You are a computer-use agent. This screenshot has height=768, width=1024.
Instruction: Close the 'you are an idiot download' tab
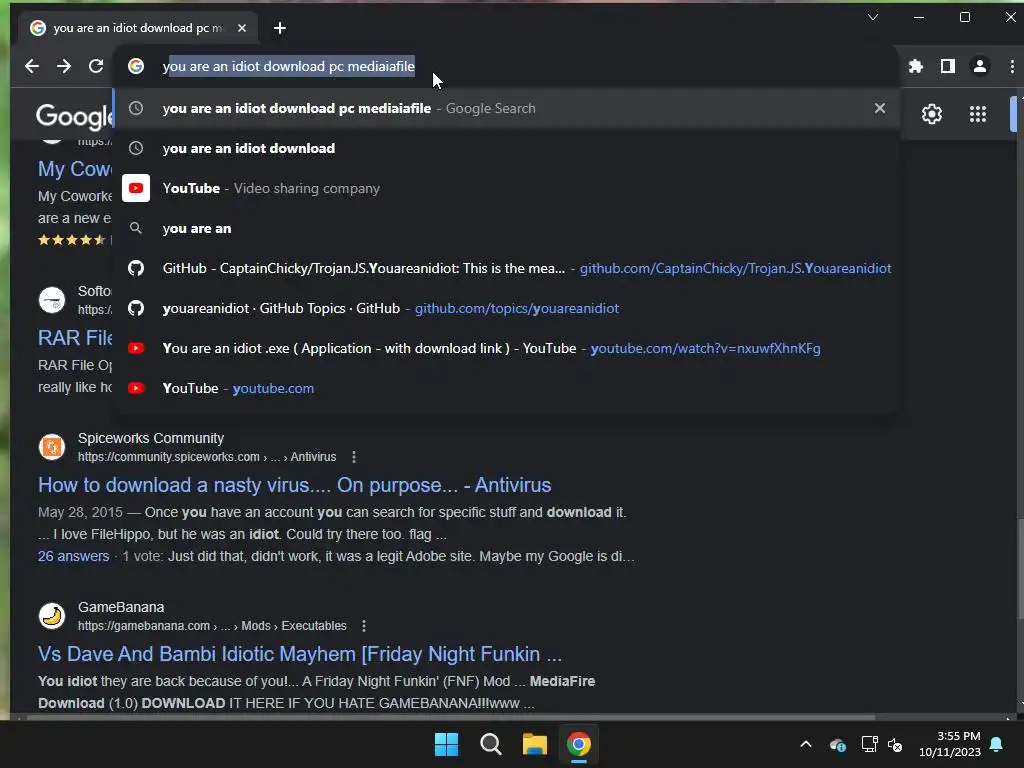[x=242, y=28]
